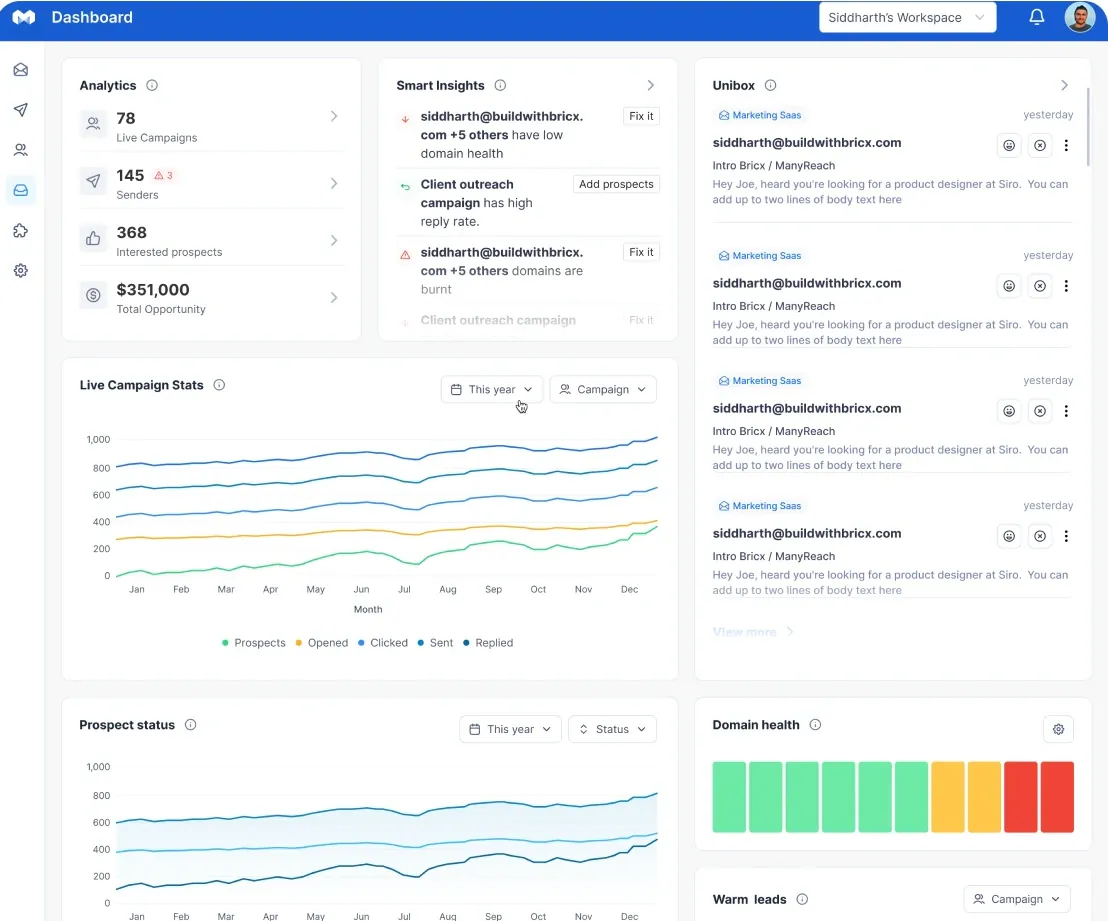
Task: Click emoji reaction icon on third Unibox email
Action: coord(1009,411)
